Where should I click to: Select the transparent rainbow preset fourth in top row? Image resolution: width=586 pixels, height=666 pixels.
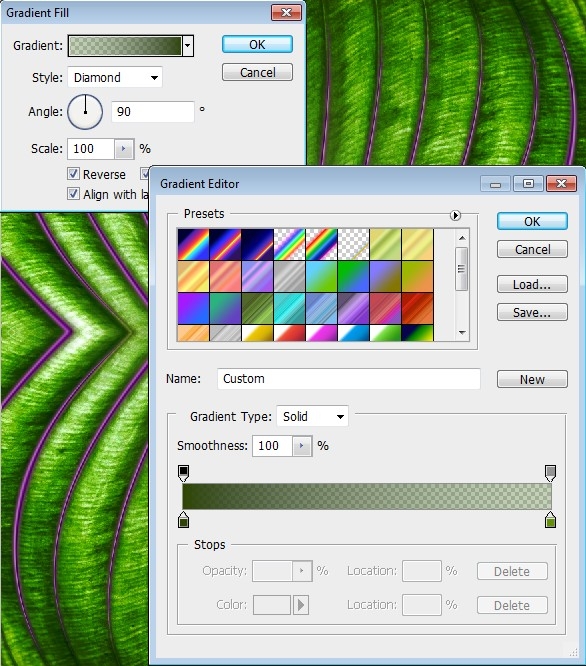[290, 245]
